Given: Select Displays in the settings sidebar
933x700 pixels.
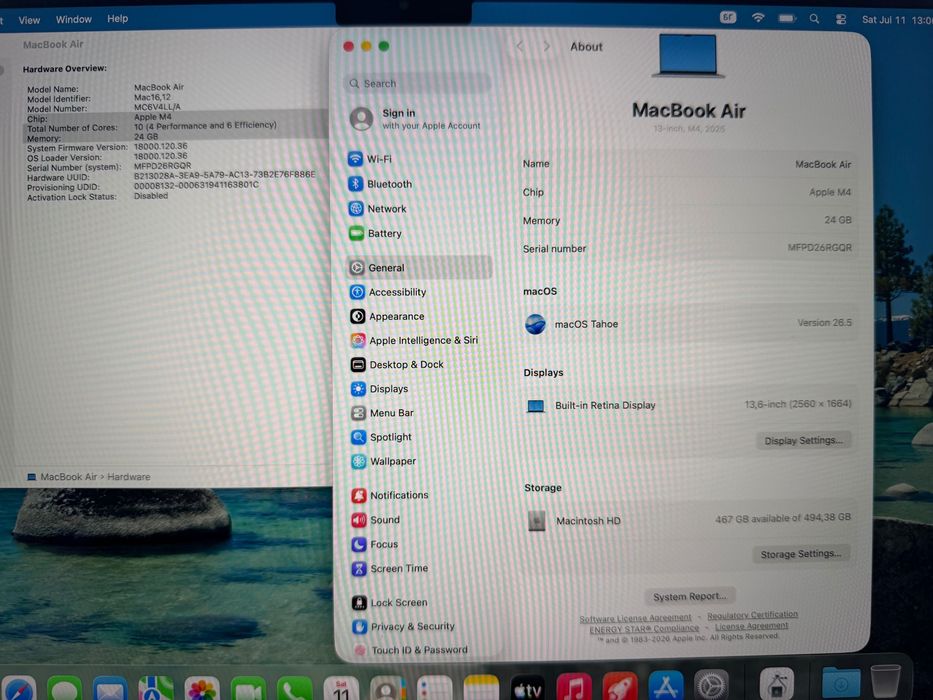Looking at the screenshot, I should (380, 389).
